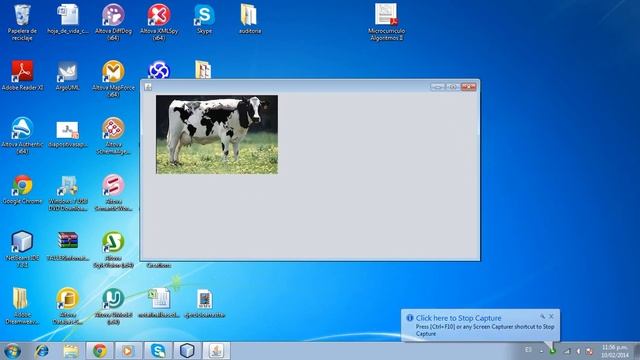The height and width of the screenshot is (360, 640).
Task: Maximize the Java image window
Action: coord(453,87)
